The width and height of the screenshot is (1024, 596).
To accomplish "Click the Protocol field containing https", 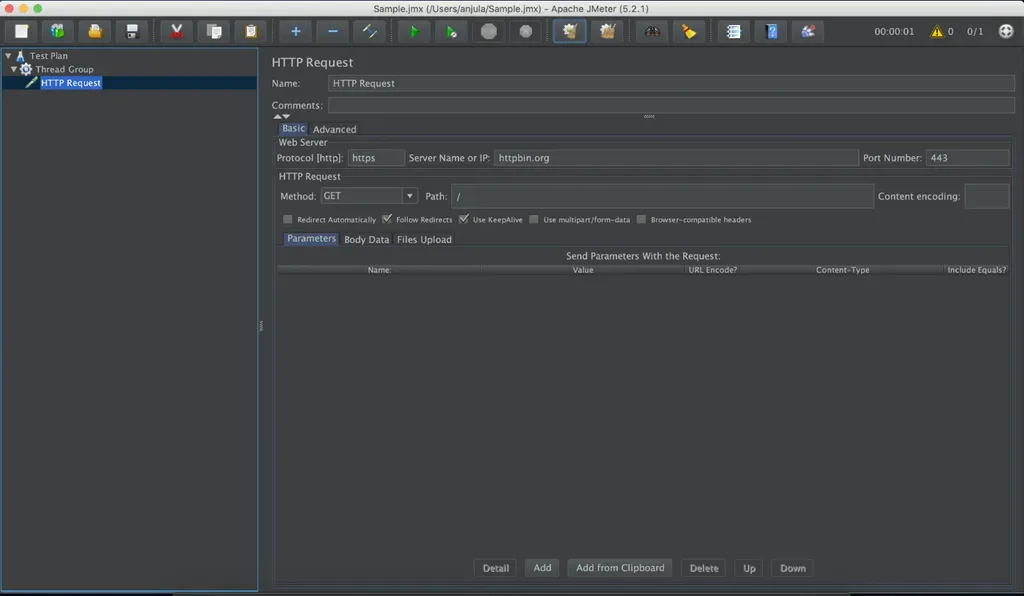I will [x=376, y=158].
